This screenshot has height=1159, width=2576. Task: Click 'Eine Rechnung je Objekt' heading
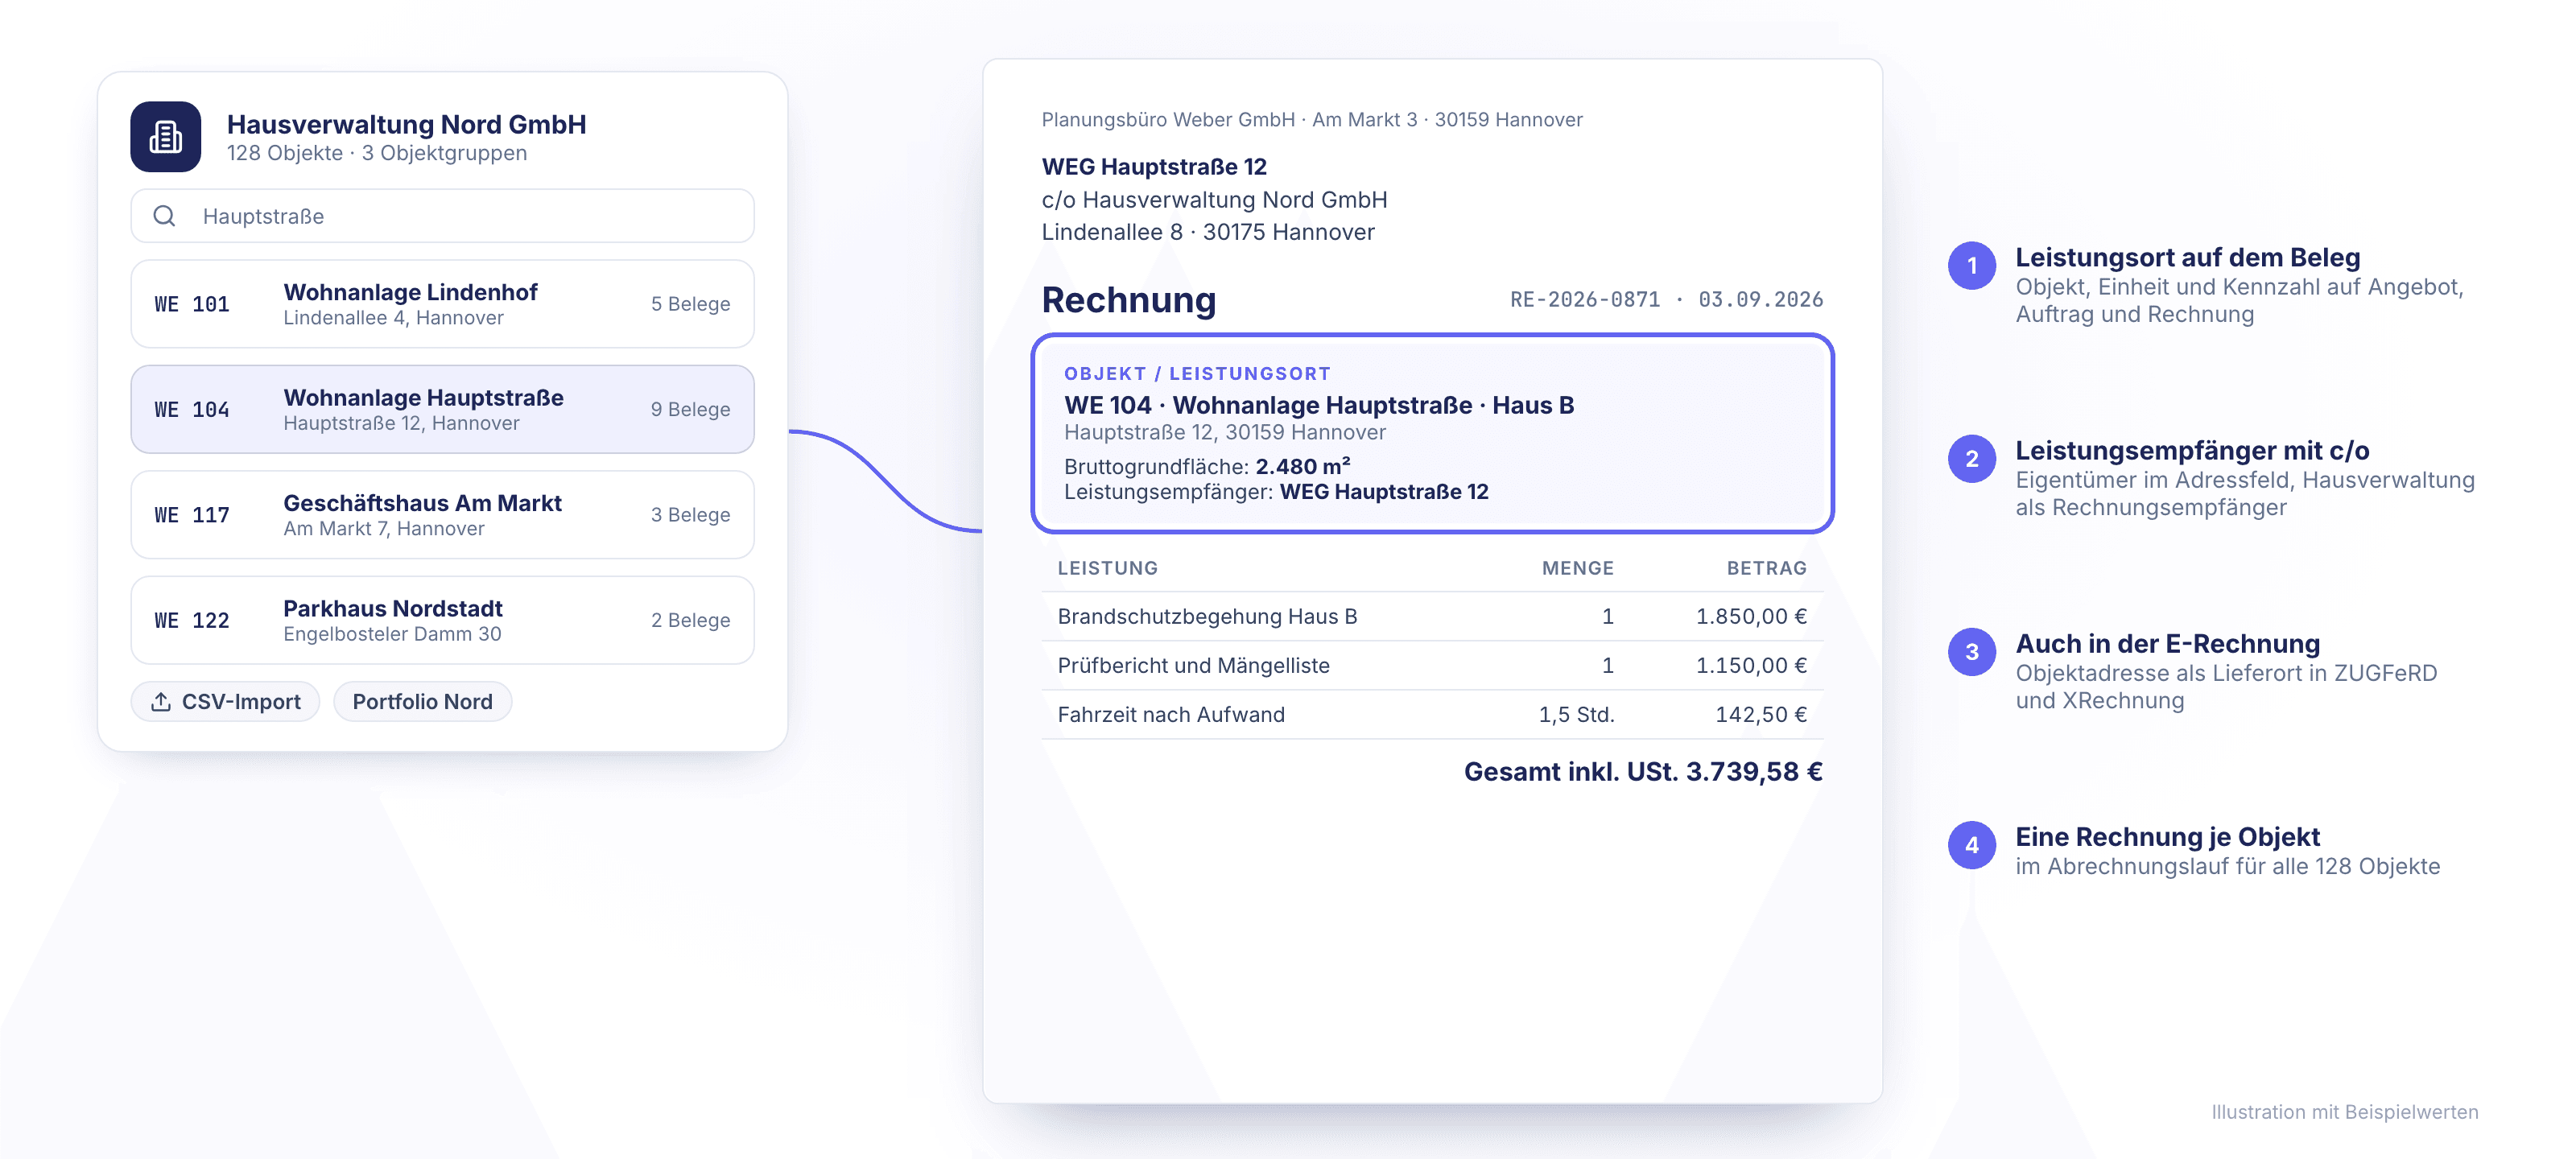(x=2167, y=836)
